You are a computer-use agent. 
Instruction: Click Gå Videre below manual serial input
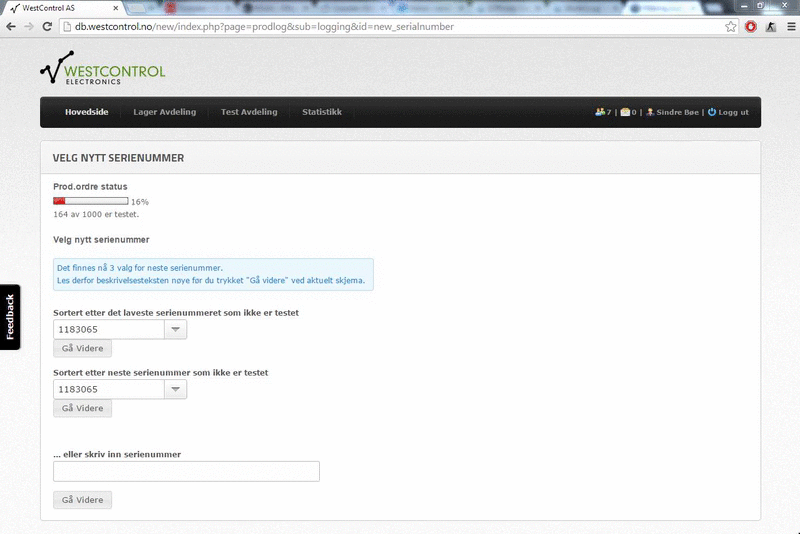click(83, 500)
